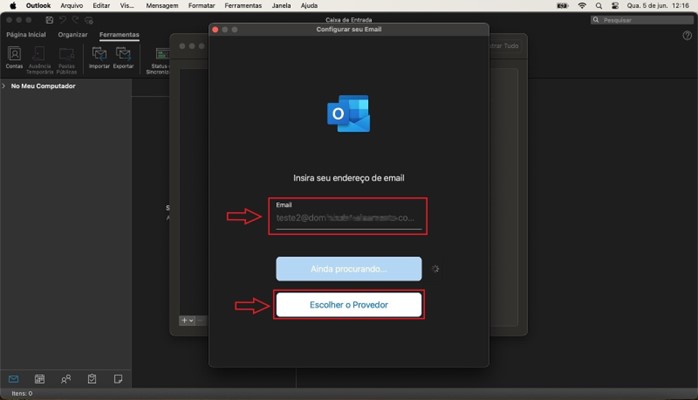
Task: Open the Arquivo menu
Action: point(72,6)
